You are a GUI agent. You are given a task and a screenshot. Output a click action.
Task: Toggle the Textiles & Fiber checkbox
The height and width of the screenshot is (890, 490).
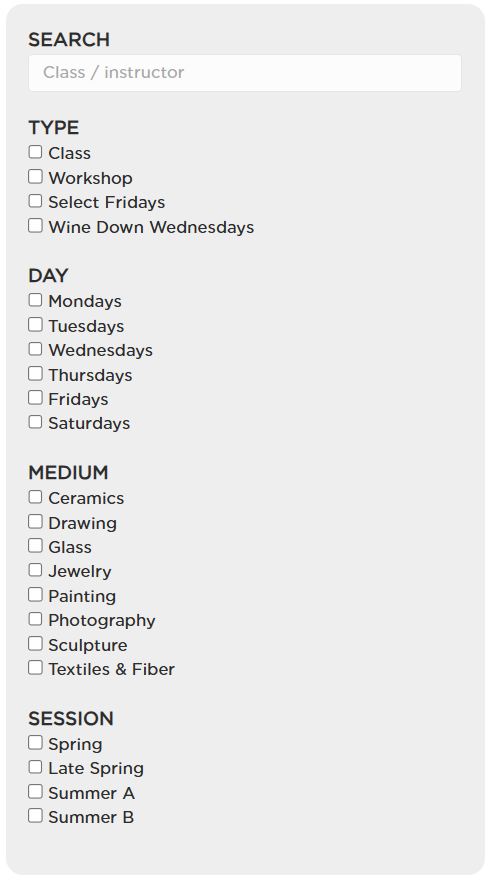pos(35,668)
